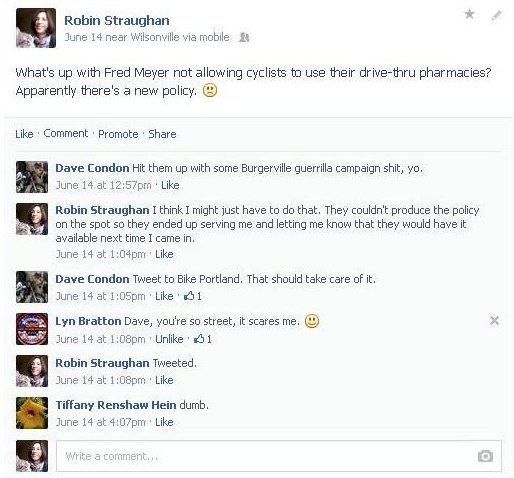Screen dimensions: 514x478
Task: Like Dave Condon's Burgerville comment
Action: pyautogui.click(x=170, y=185)
